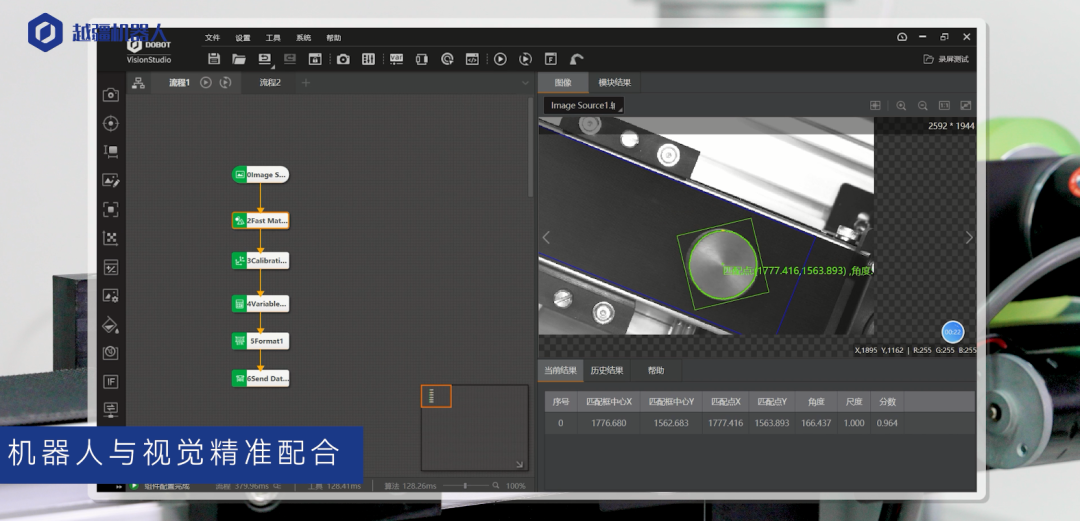Screen dimensions: 1080x521
Task: Toggle fullscreen image view icon
Action: (965, 105)
